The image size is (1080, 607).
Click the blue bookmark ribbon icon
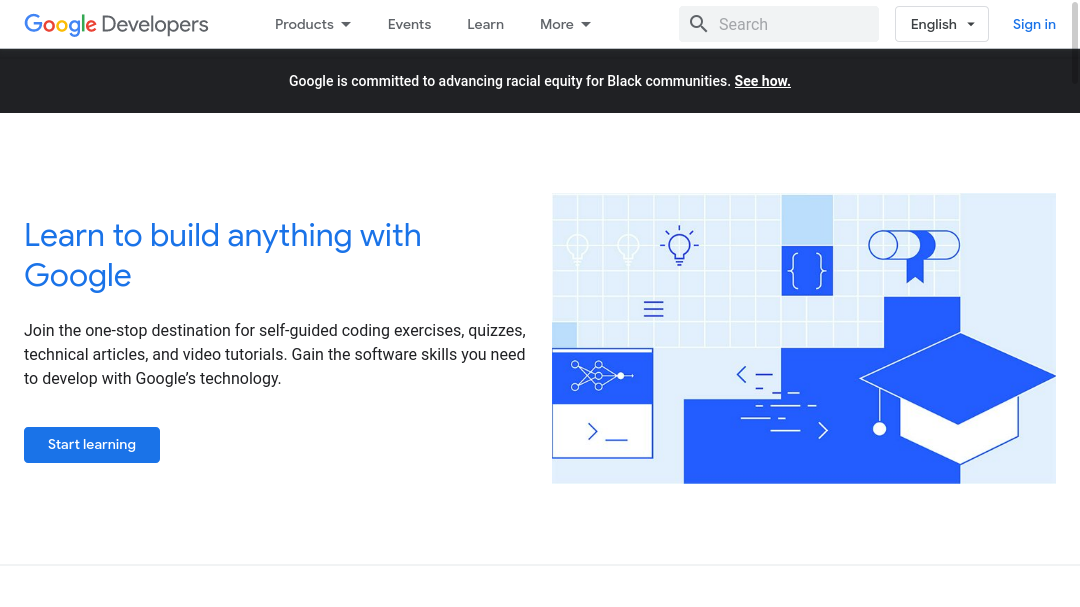coord(915,269)
